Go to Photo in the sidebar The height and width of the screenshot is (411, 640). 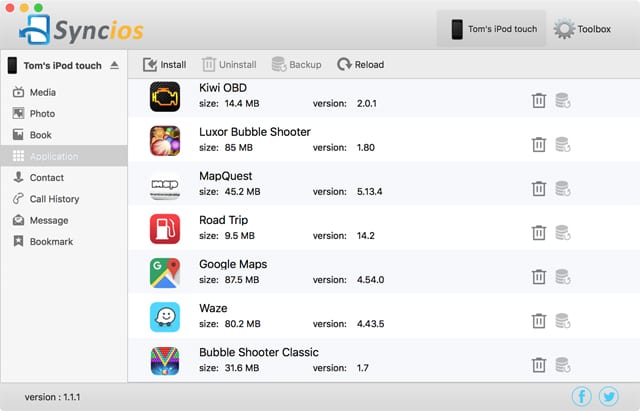(42, 114)
